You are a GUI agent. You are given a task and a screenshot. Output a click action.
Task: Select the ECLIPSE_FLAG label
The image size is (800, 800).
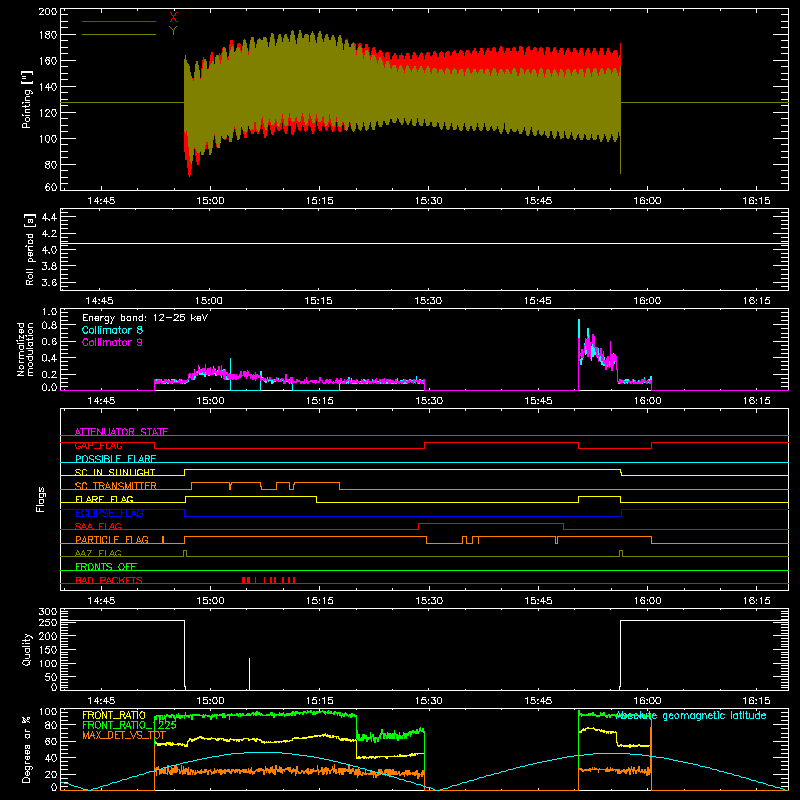pyautogui.click(x=109, y=513)
